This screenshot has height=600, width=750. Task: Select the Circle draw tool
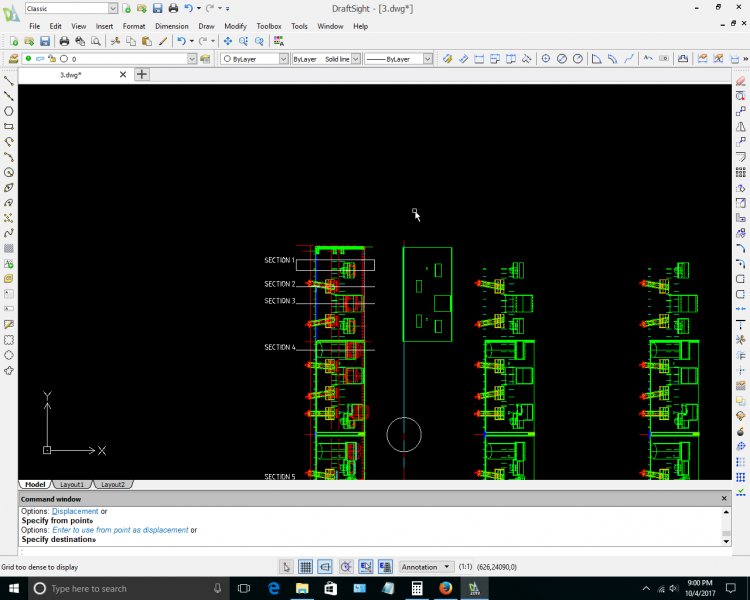point(9,172)
